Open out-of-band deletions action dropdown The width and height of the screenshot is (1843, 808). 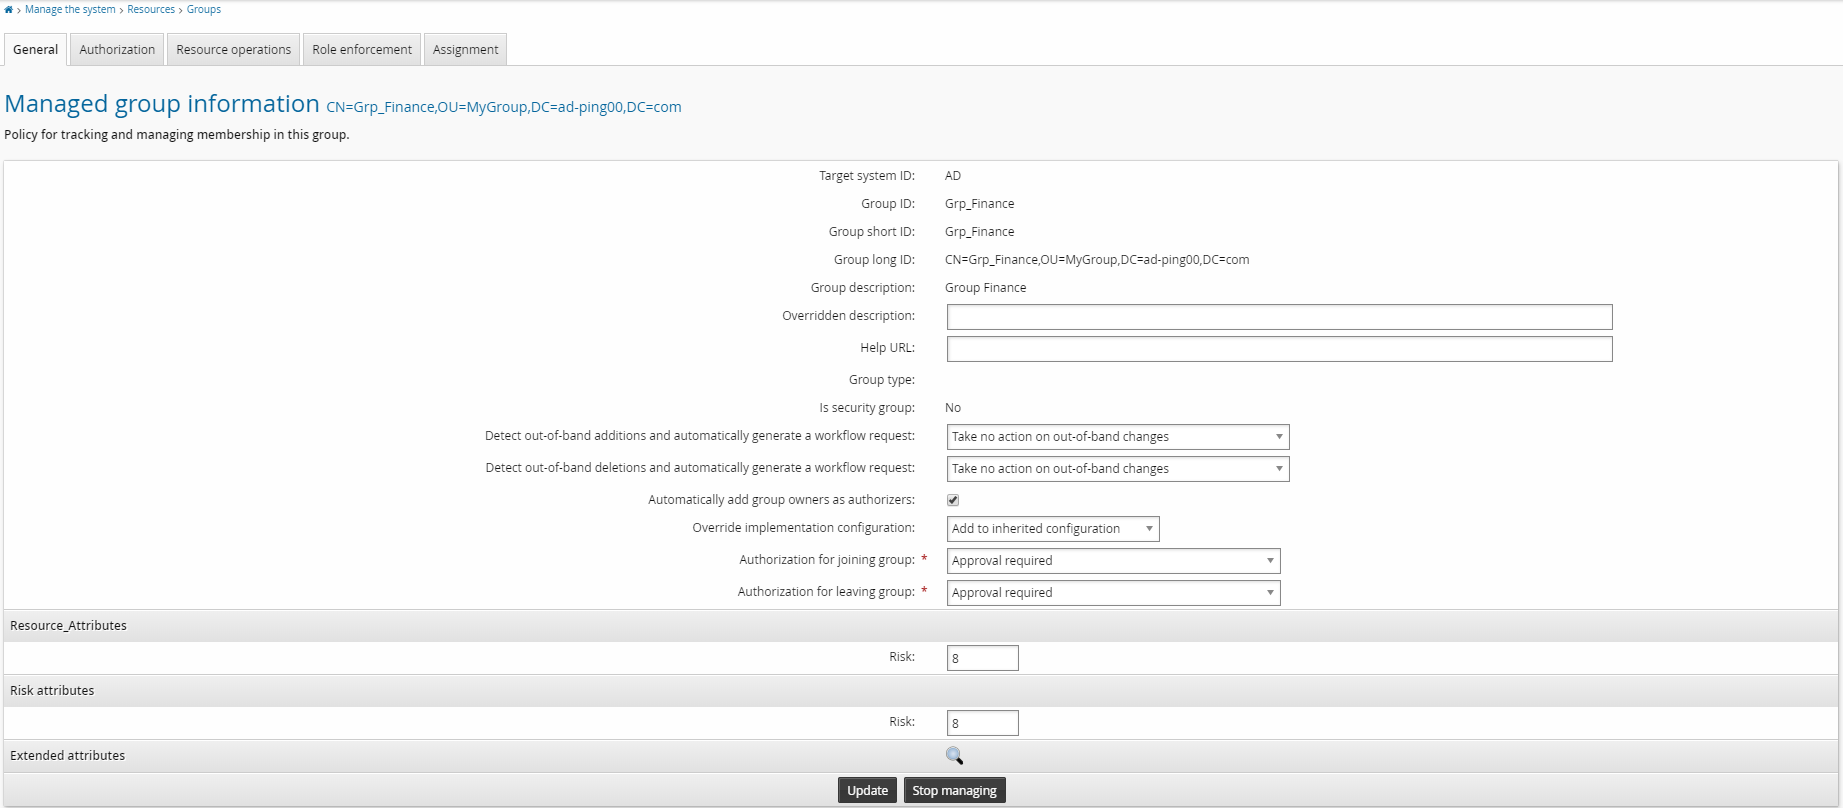point(1117,469)
